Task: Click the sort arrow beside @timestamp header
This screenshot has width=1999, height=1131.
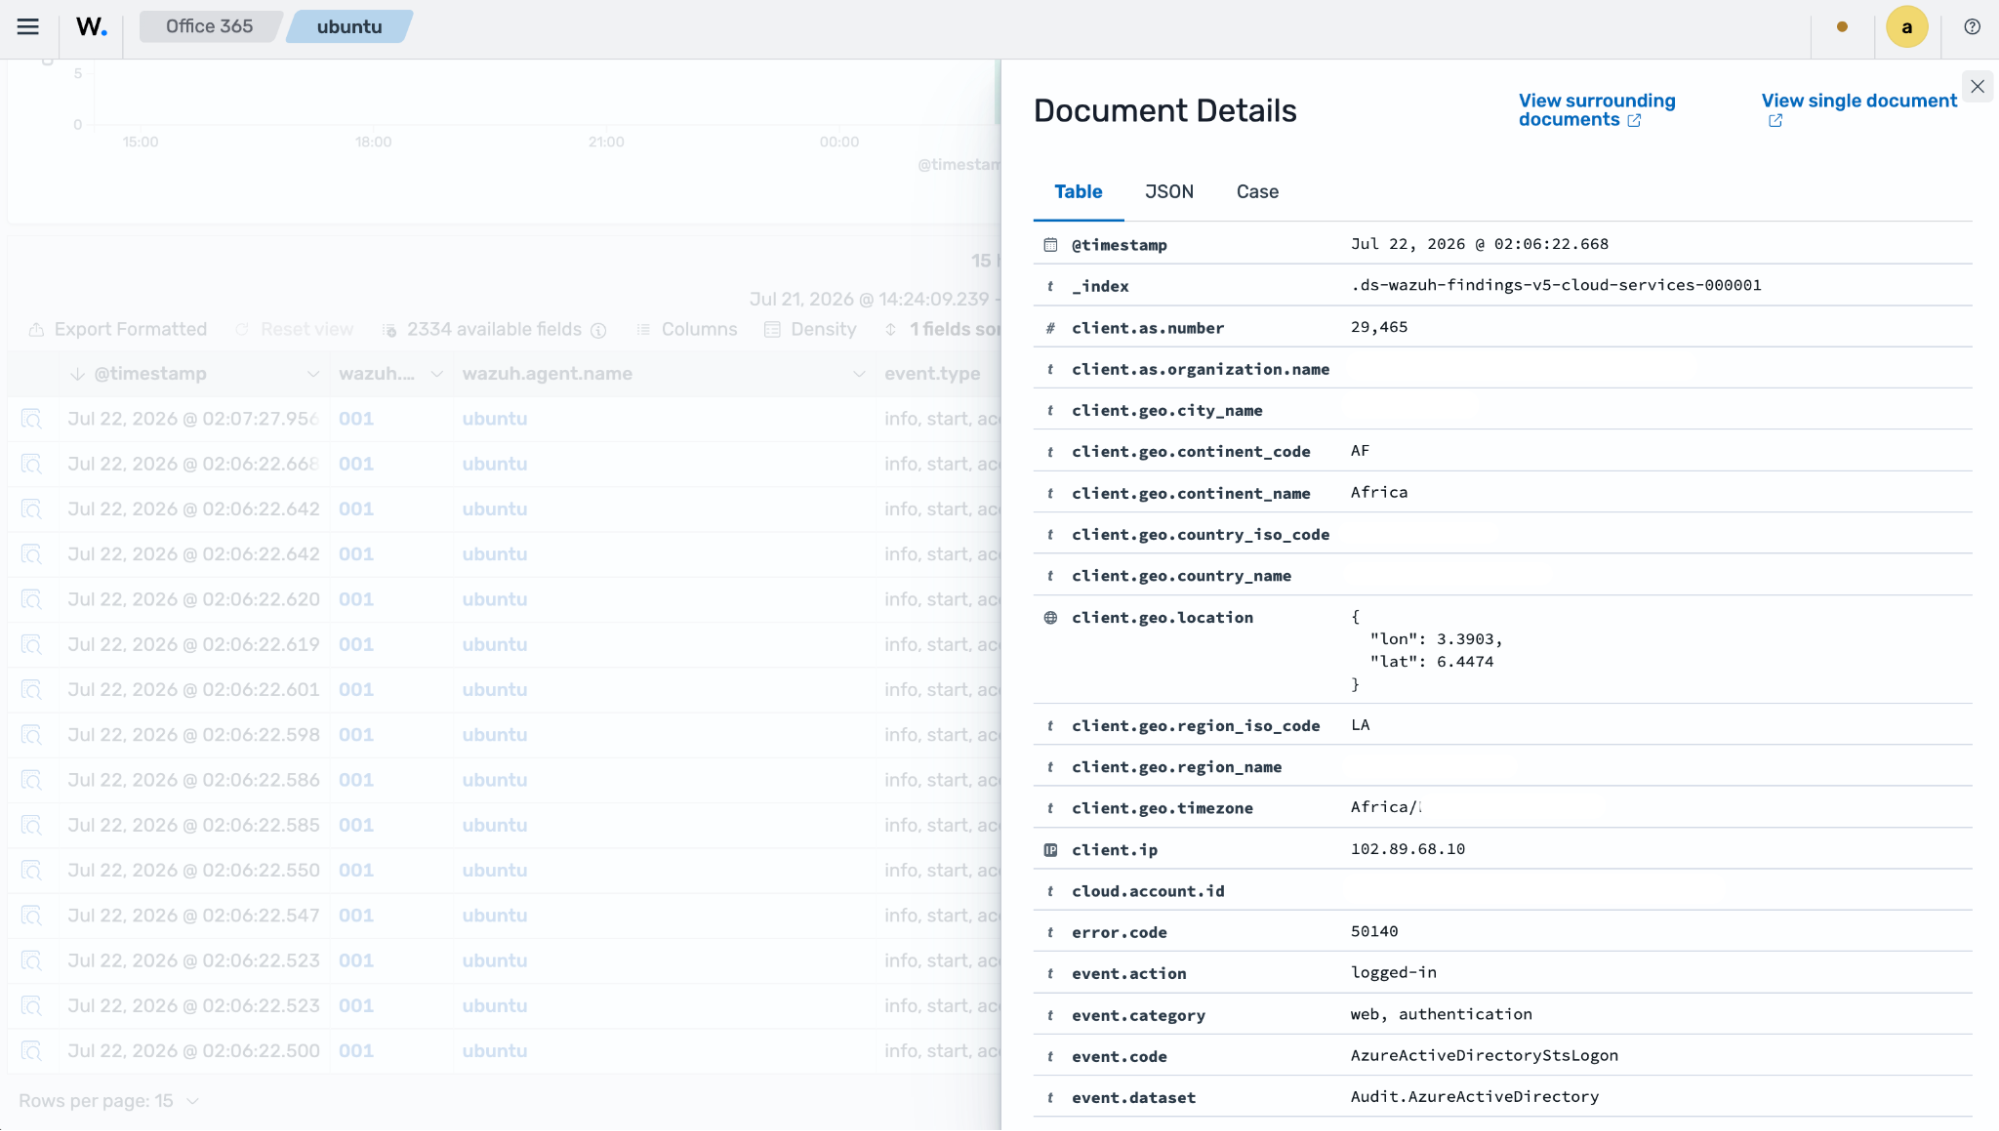Action: point(78,374)
